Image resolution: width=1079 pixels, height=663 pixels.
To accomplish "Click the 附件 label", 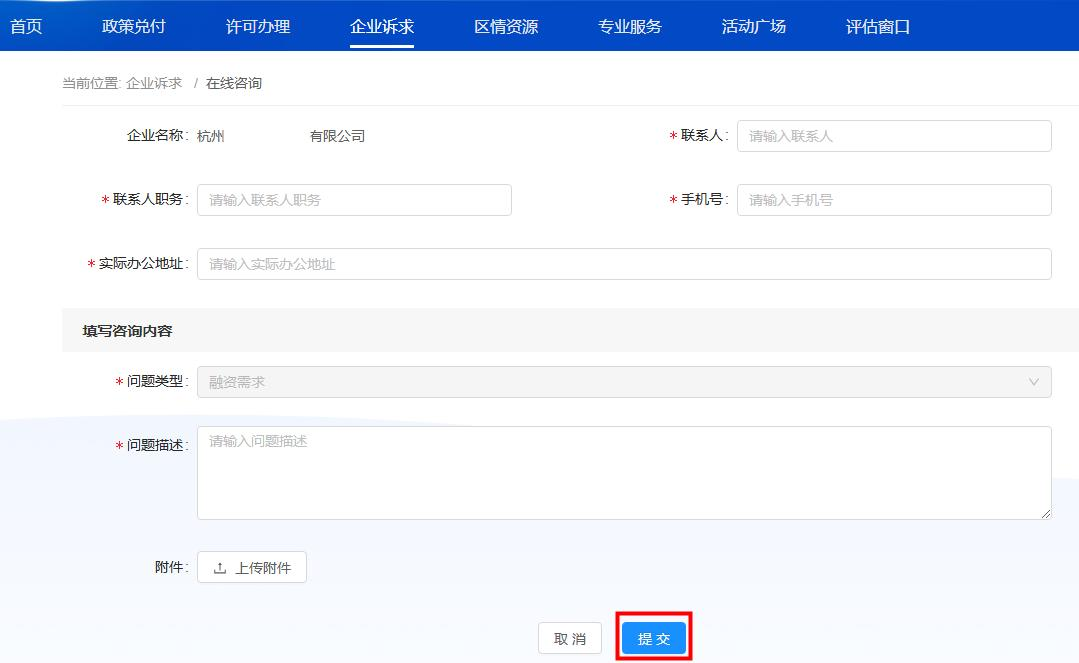I will pos(169,567).
